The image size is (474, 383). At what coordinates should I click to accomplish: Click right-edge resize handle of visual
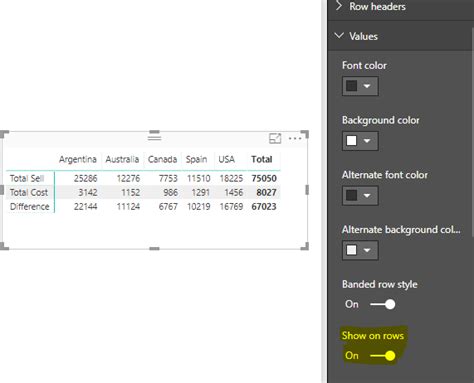[307, 190]
